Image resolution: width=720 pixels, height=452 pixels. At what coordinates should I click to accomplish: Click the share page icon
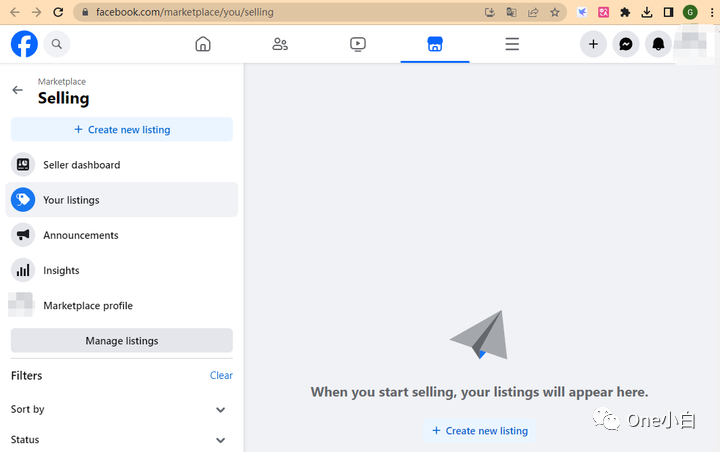coord(533,12)
